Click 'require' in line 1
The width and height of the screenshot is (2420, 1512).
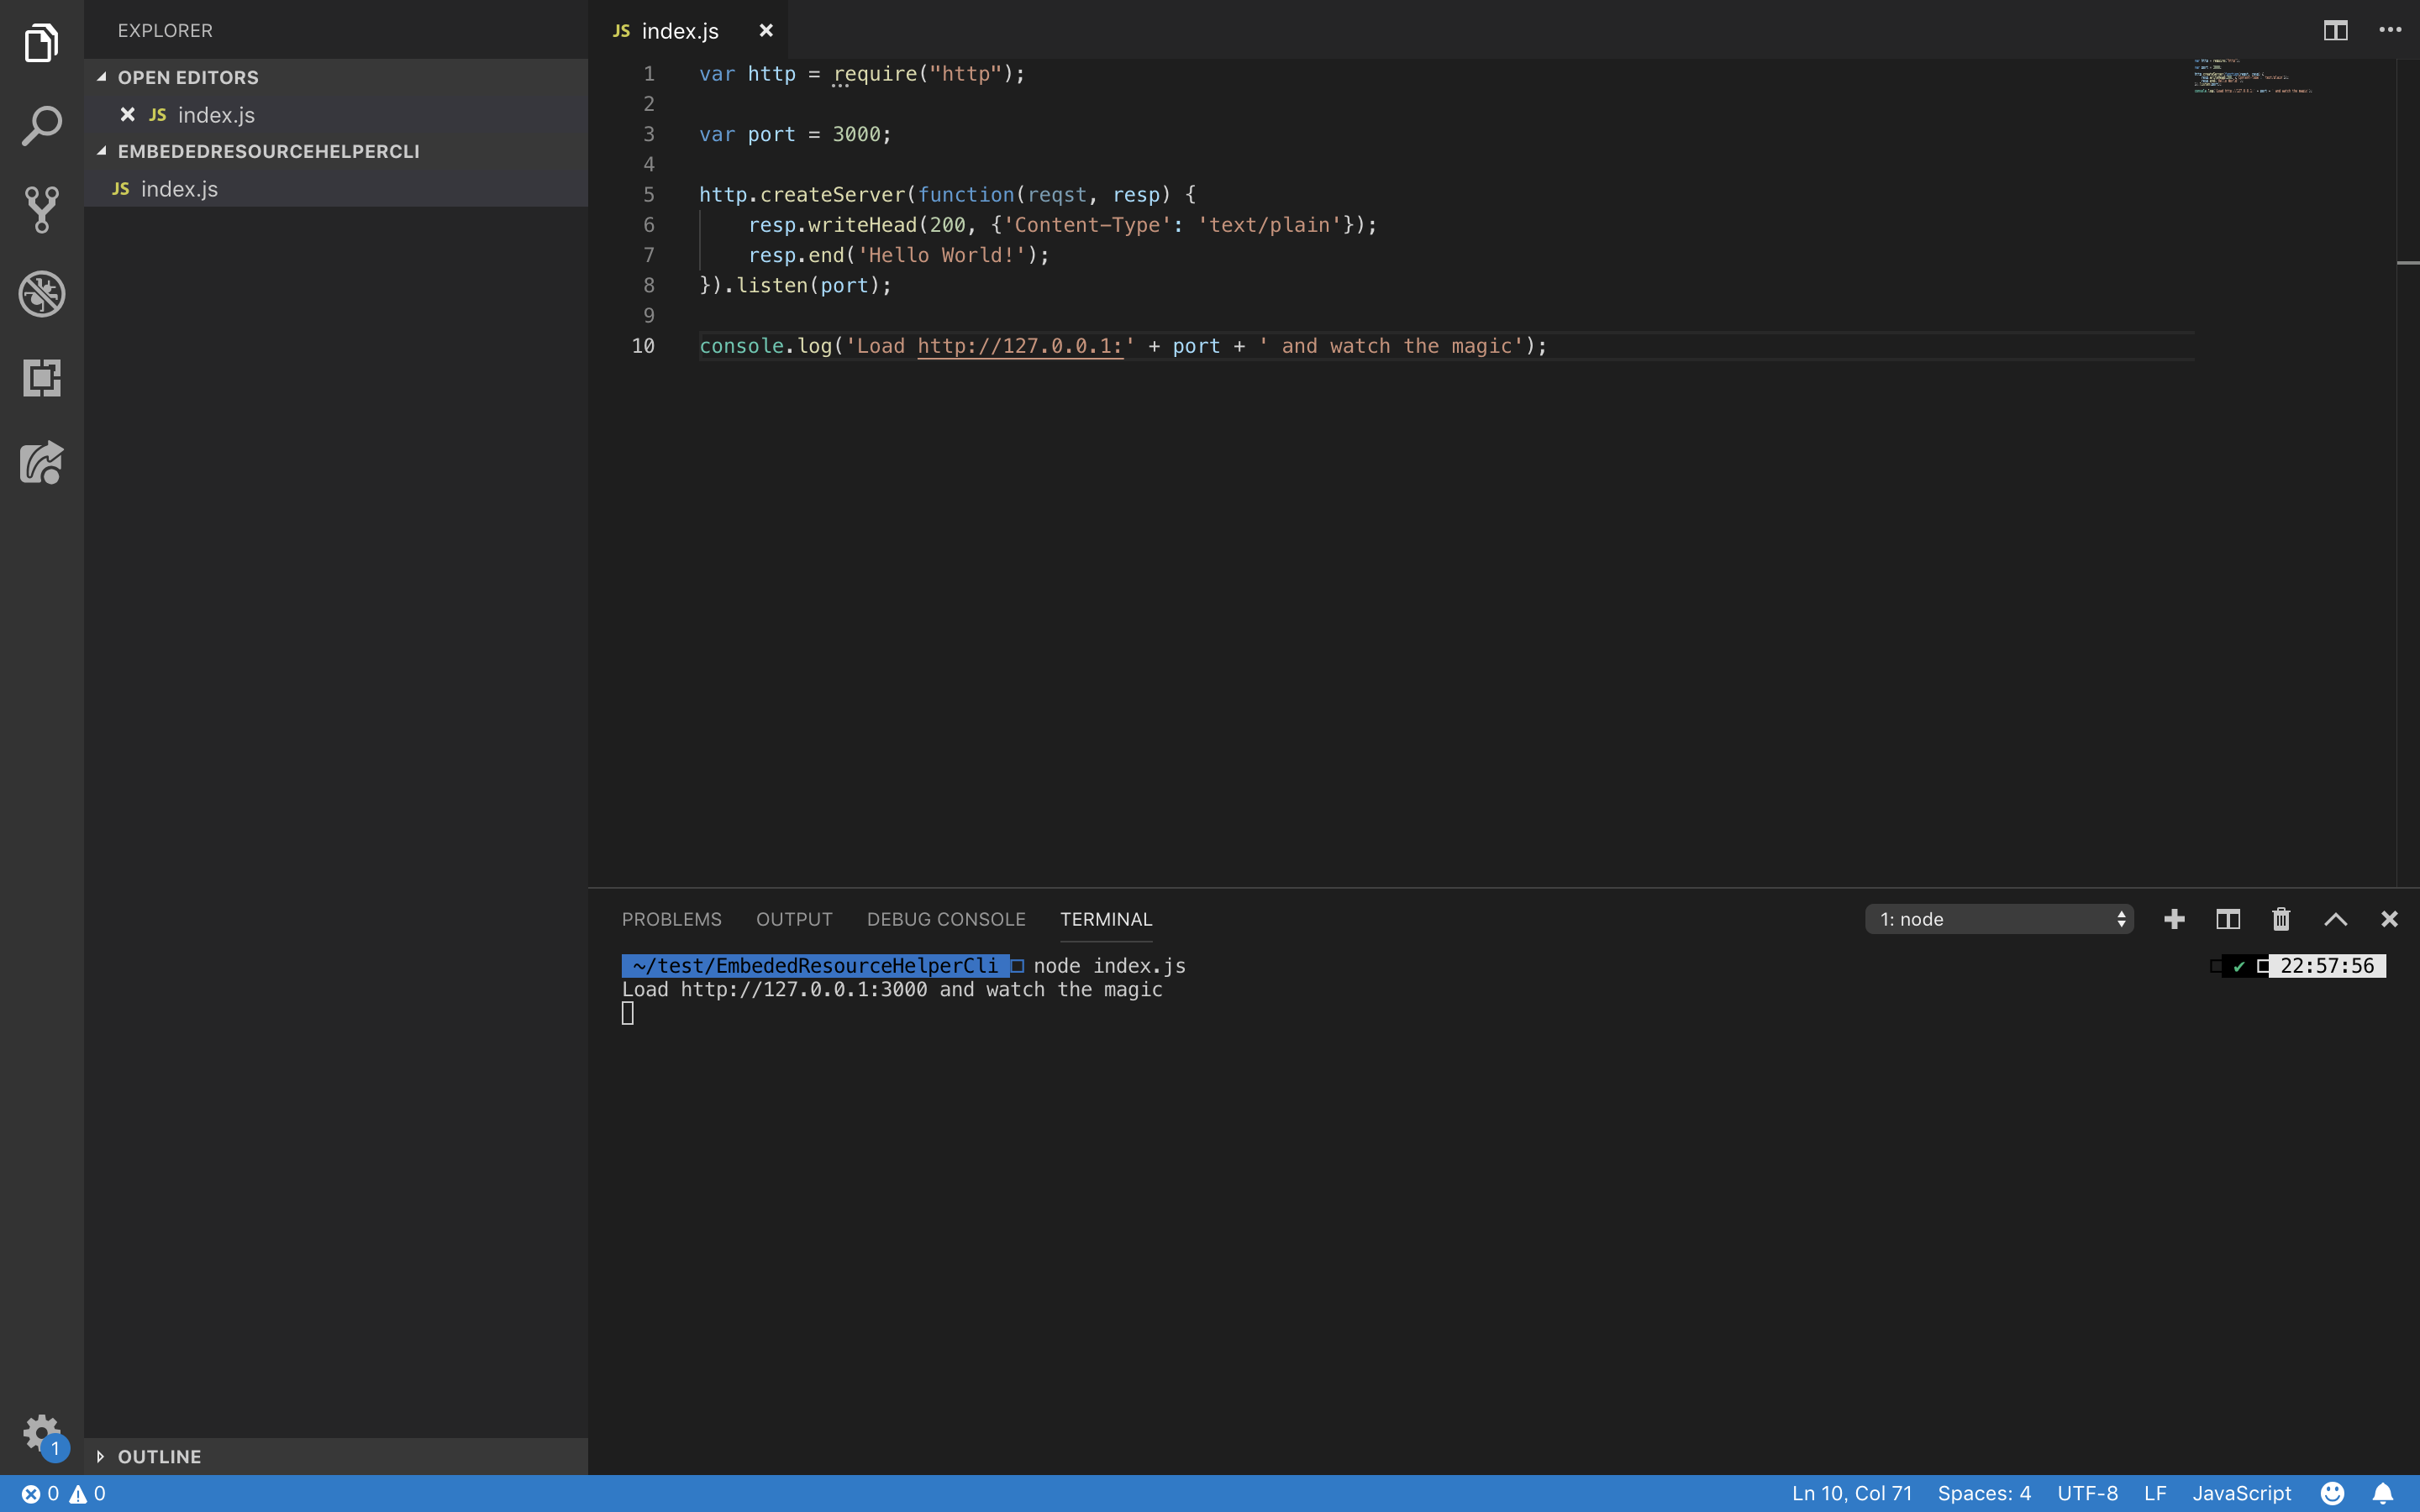[x=875, y=74]
